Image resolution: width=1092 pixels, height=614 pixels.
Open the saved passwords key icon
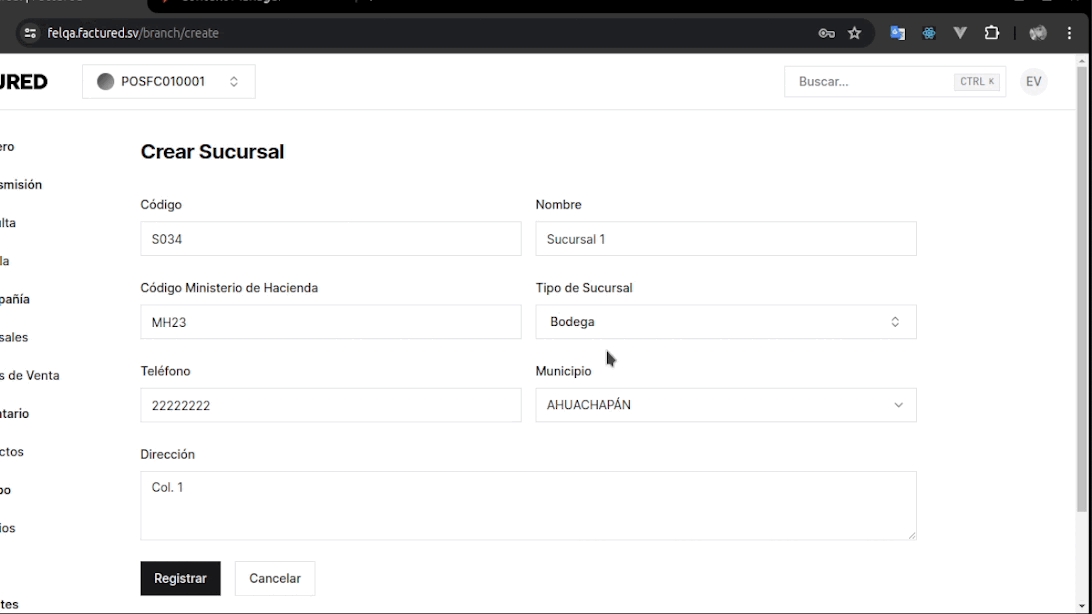[826, 33]
